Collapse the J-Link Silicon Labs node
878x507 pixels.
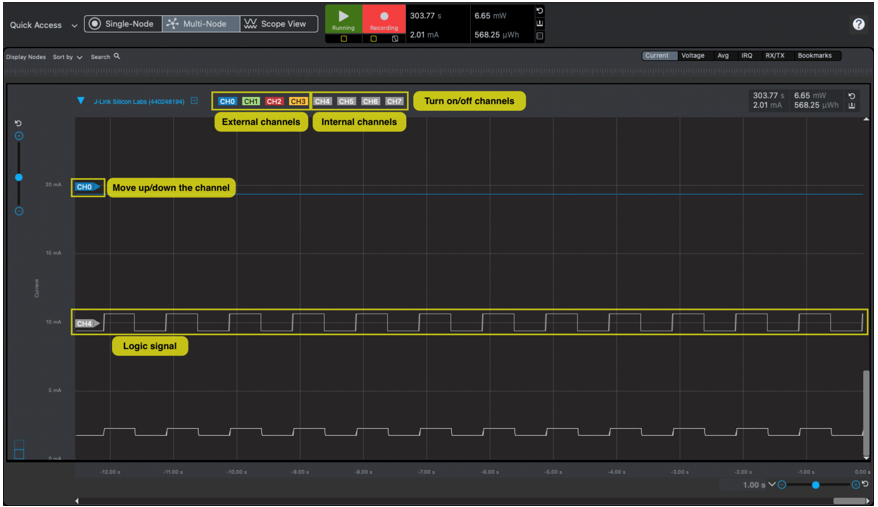tap(81, 101)
